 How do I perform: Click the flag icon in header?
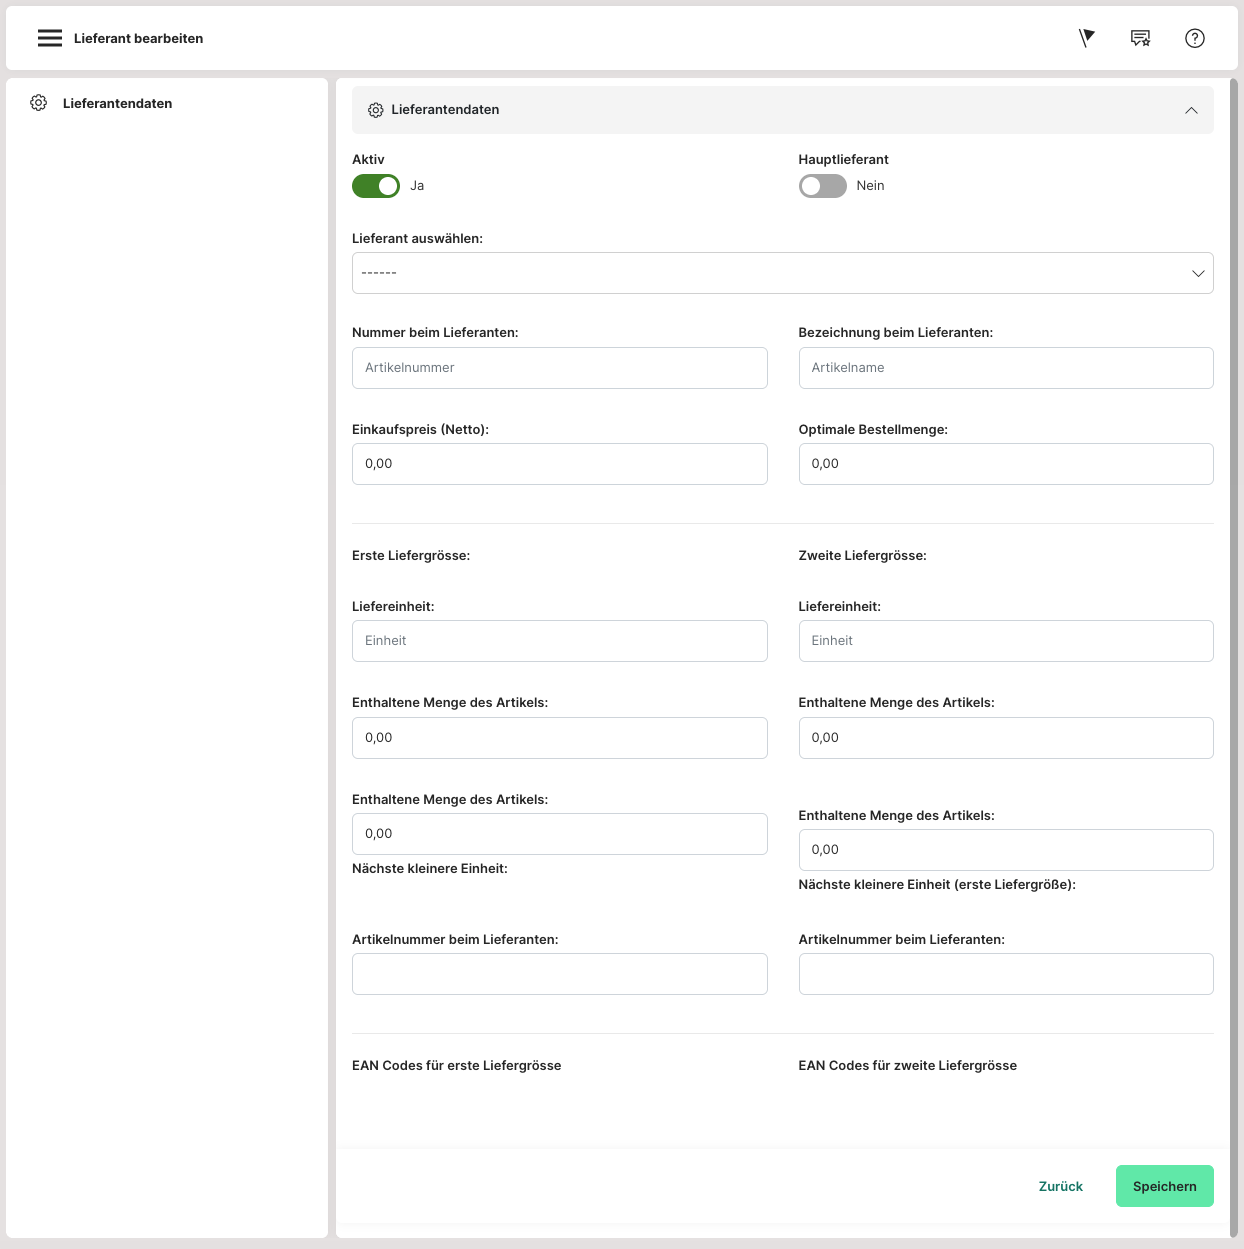point(1087,38)
